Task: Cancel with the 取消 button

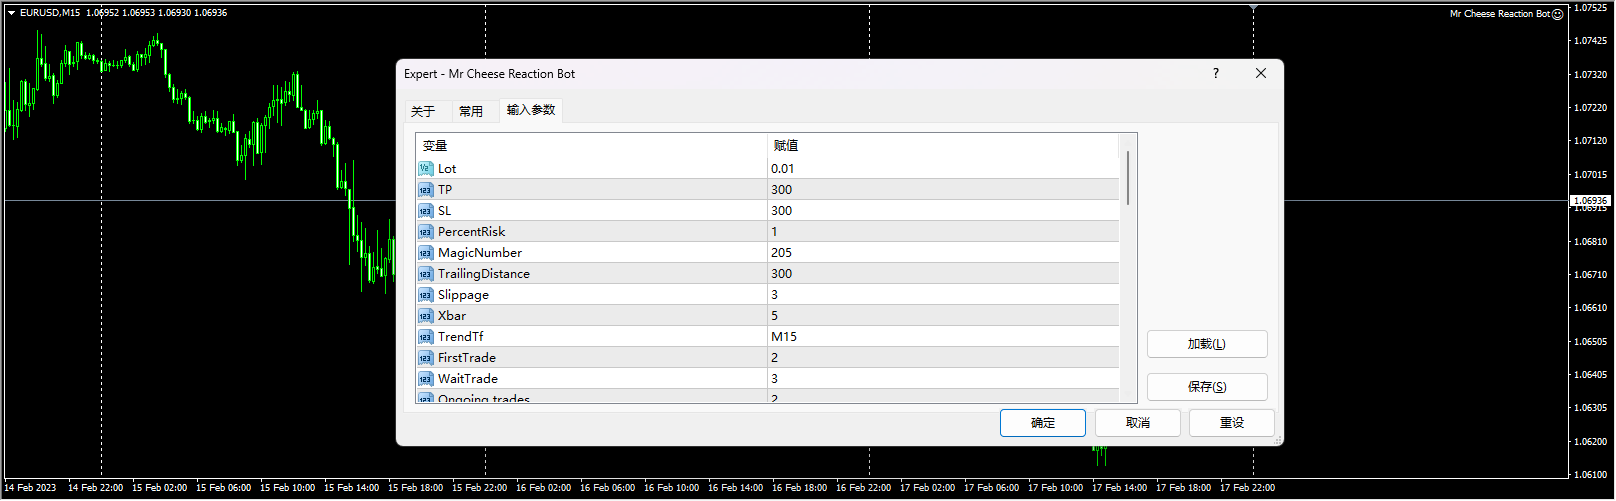Action: [1138, 423]
